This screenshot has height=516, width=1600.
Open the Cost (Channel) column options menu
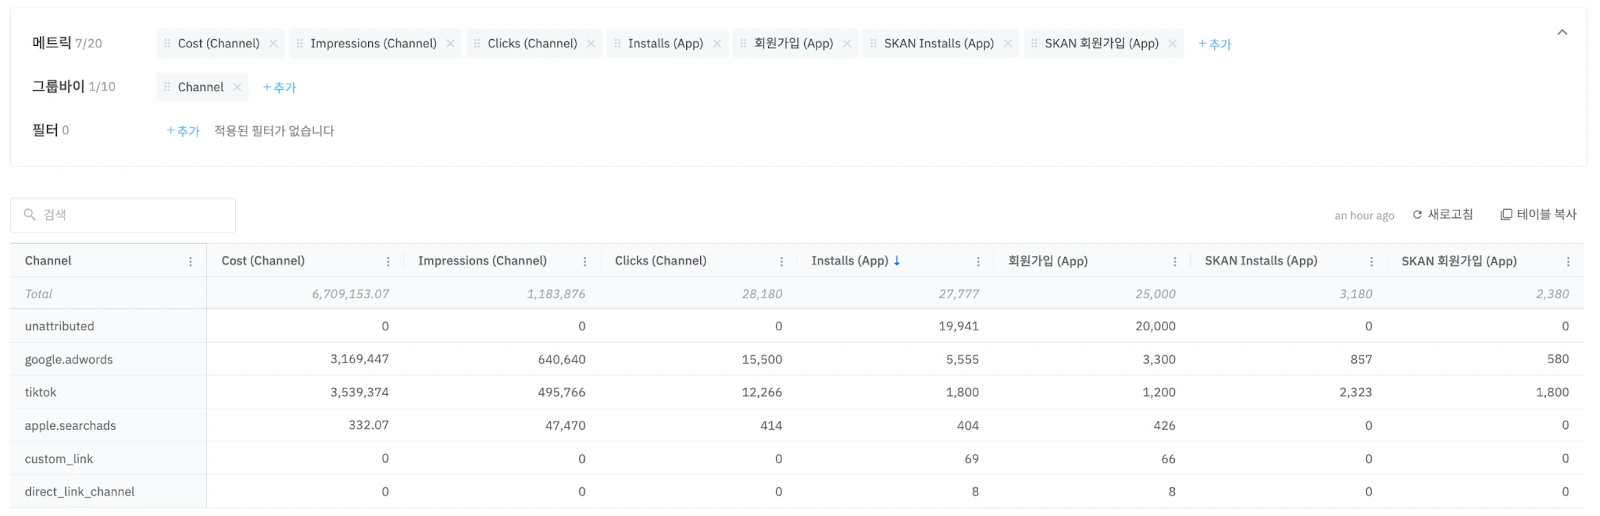point(388,262)
